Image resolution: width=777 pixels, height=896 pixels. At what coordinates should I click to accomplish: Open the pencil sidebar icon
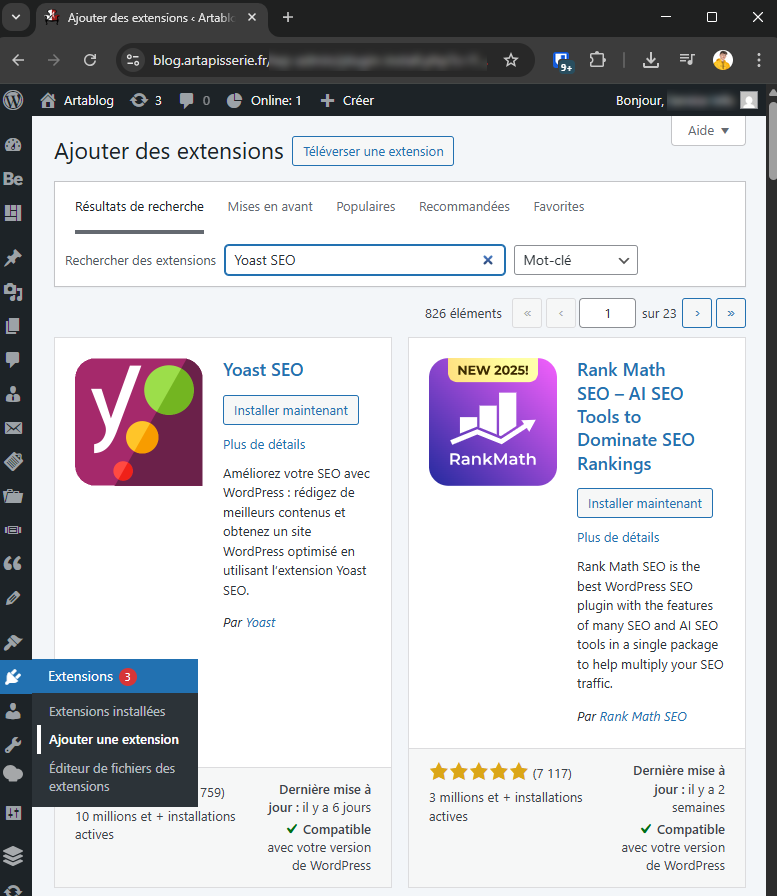pos(13,598)
